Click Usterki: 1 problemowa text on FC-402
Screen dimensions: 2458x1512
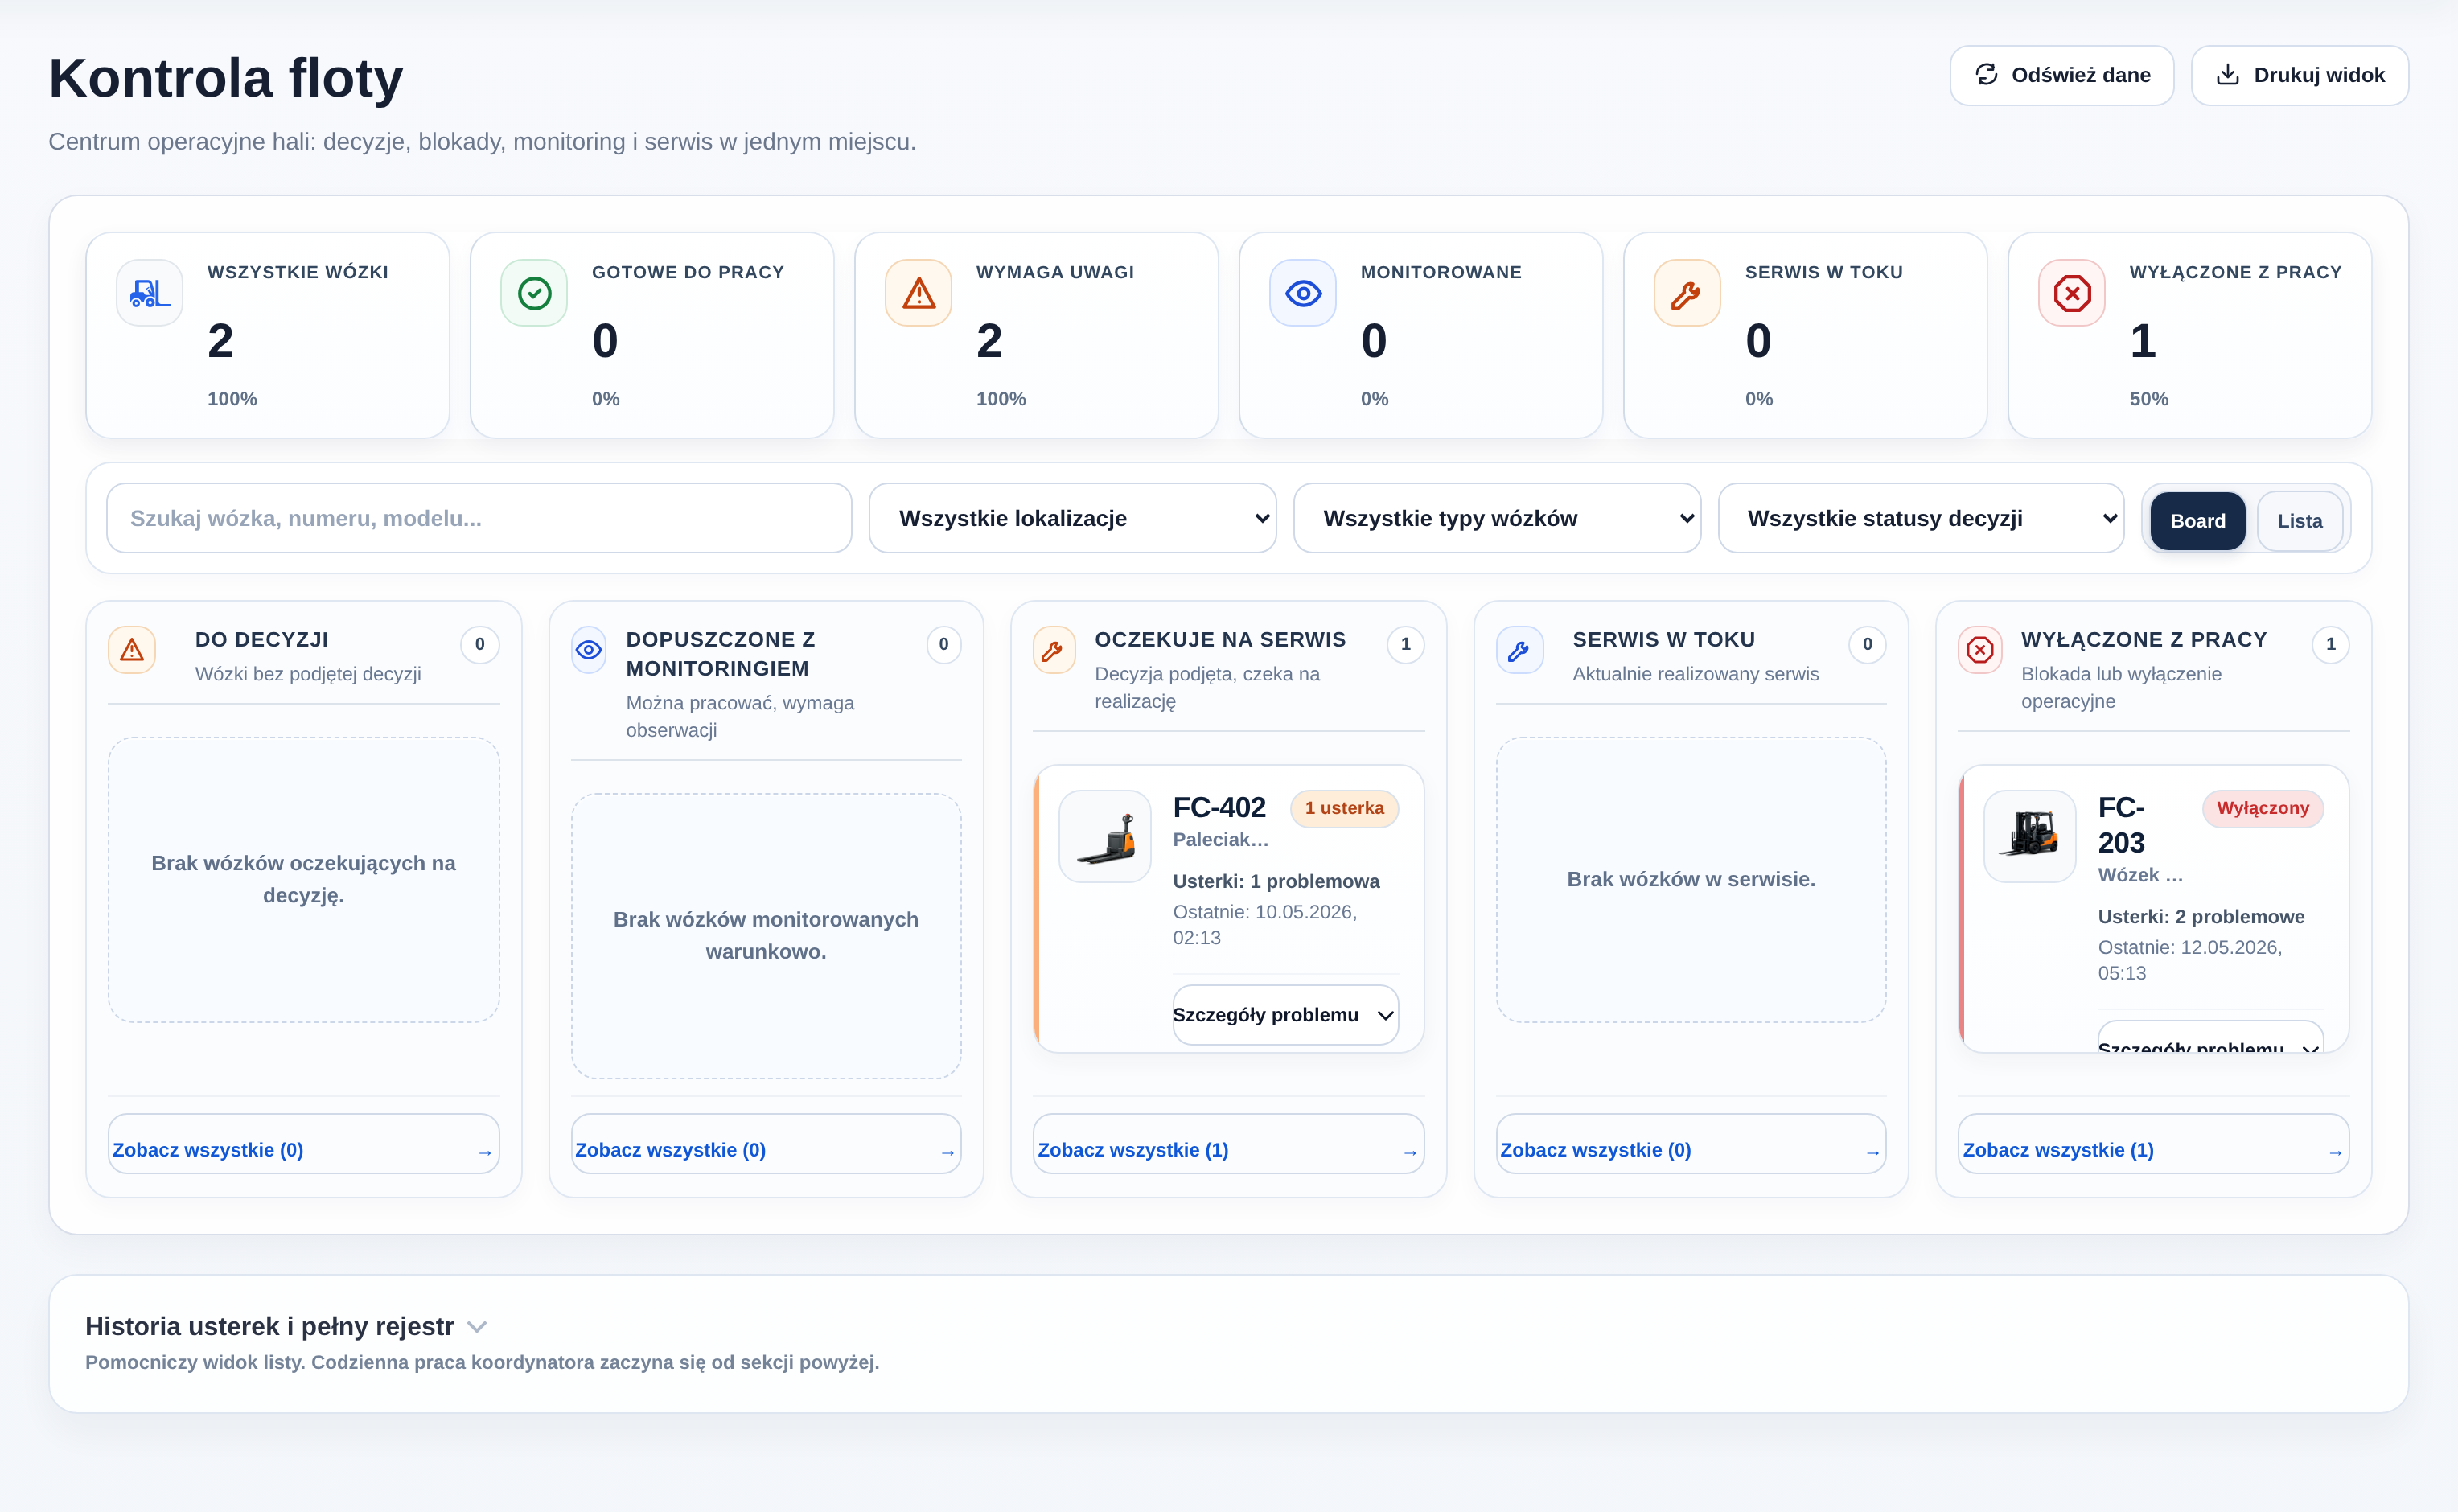pyautogui.click(x=1276, y=881)
